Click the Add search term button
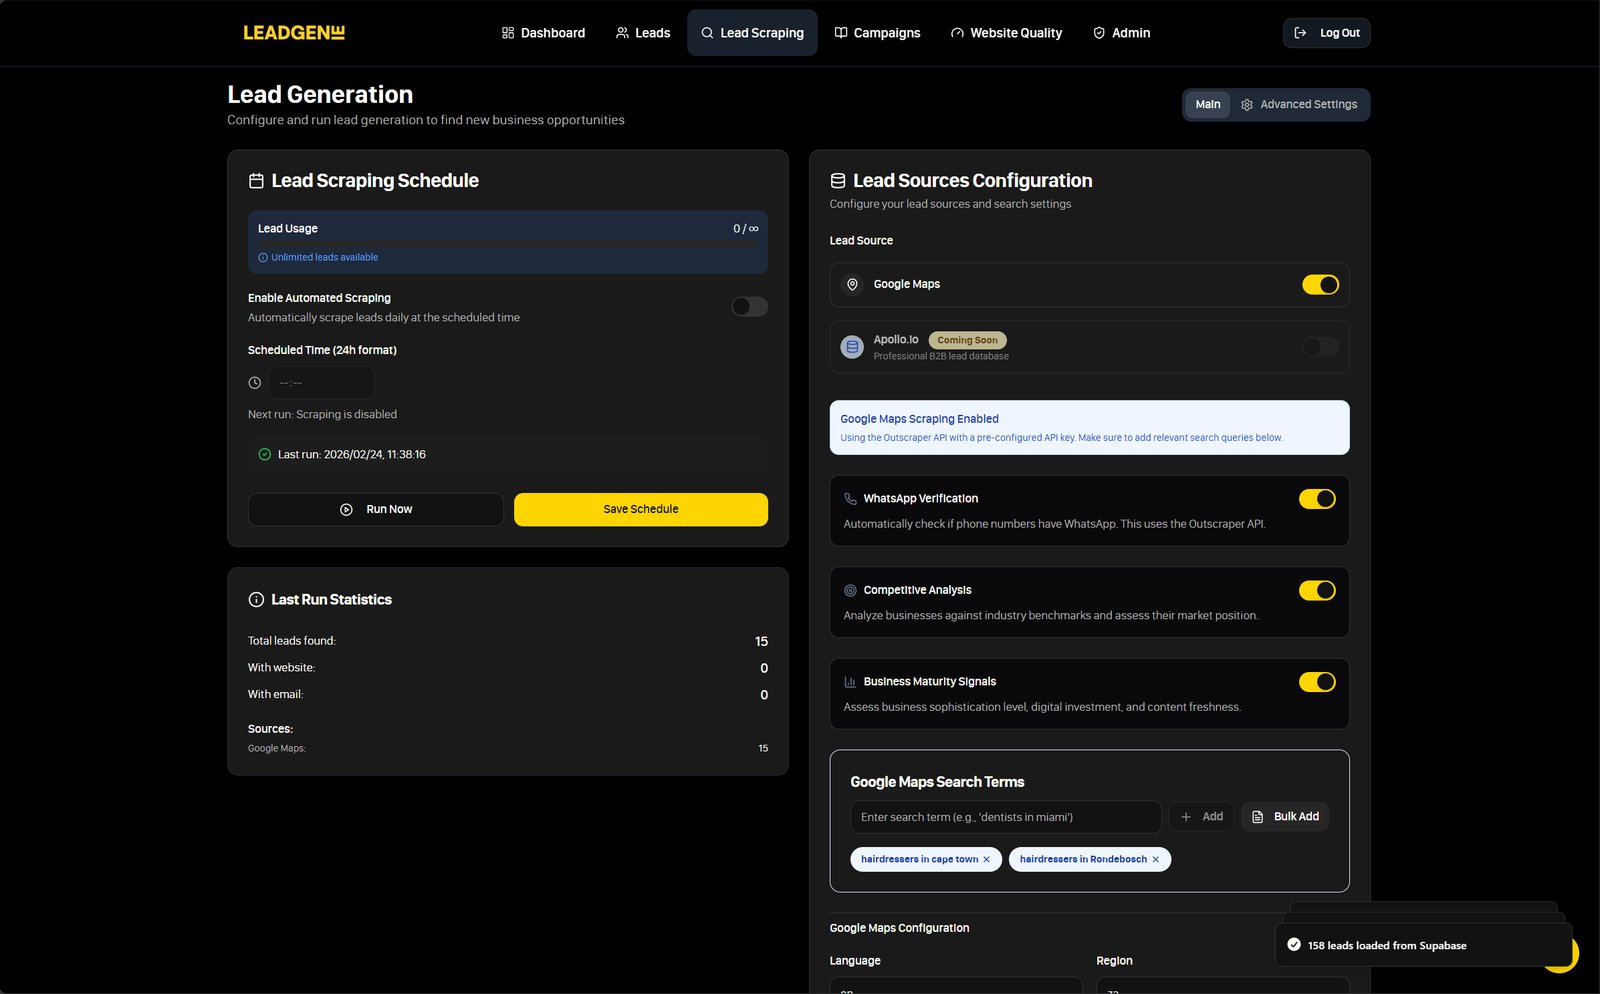This screenshot has width=1600, height=994. [x=1201, y=817]
